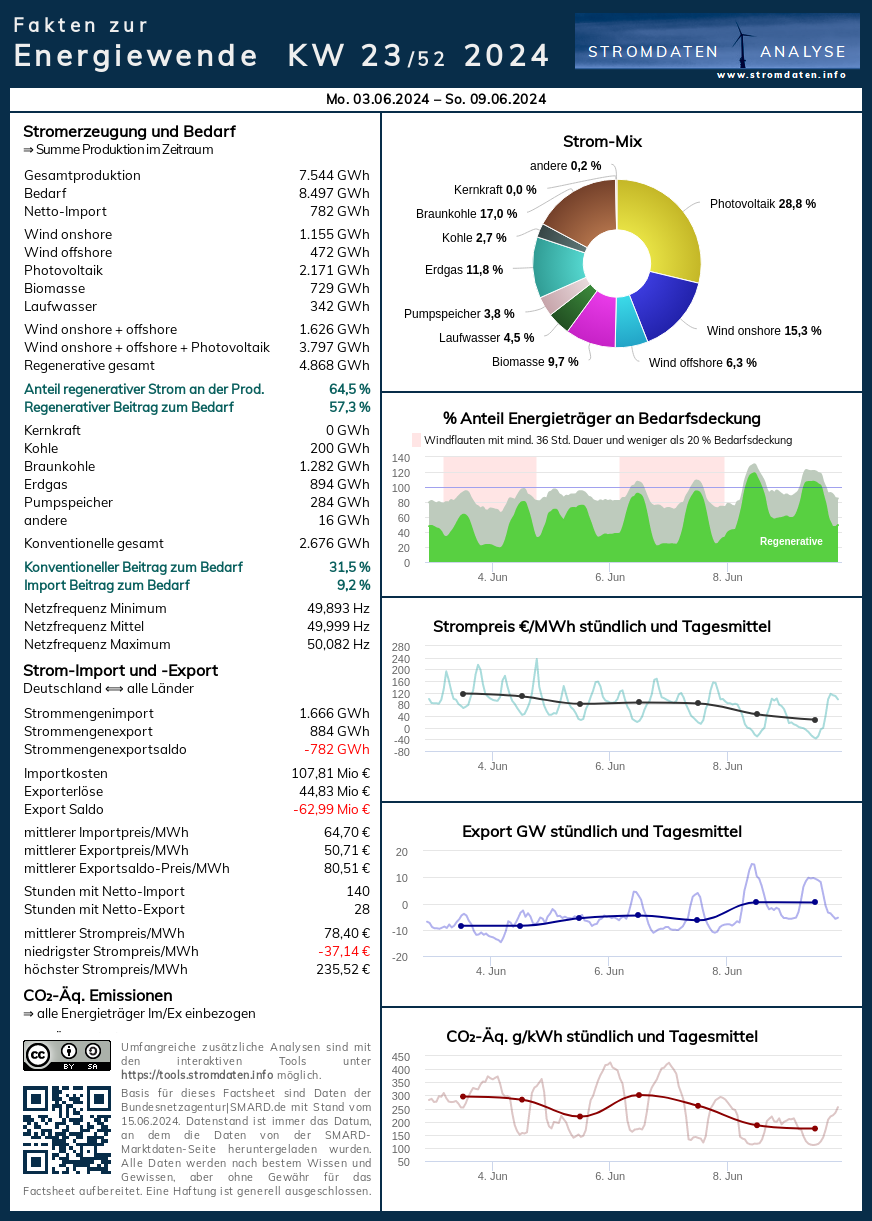Click the Strom-Mix chart title
This screenshot has width=872, height=1221.
click(x=602, y=142)
